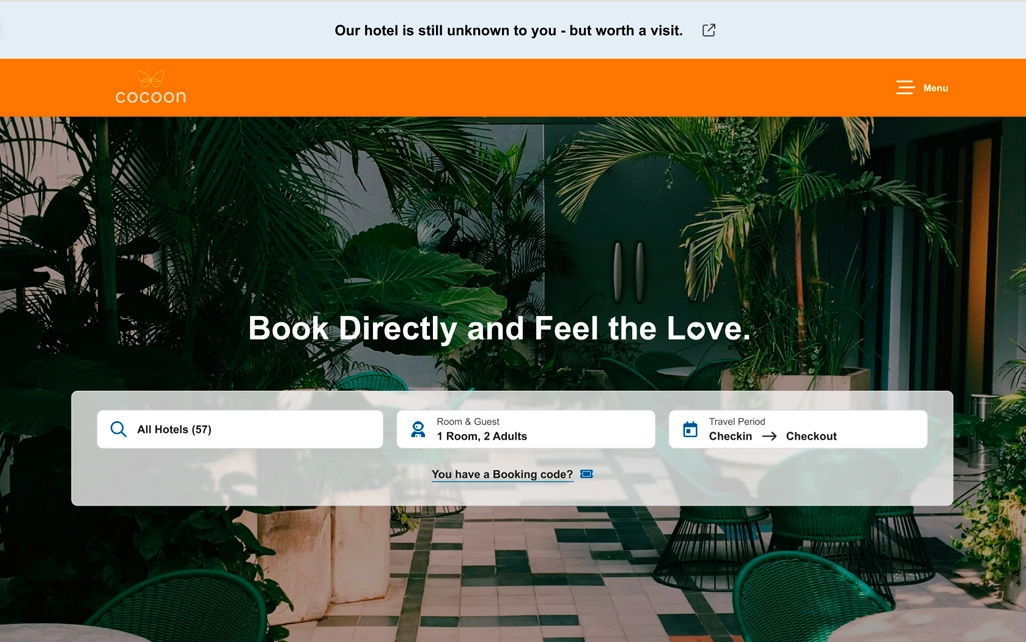Screen dimensions: 1026x642
Task: Open the All Hotels (57) selector
Action: click(240, 429)
